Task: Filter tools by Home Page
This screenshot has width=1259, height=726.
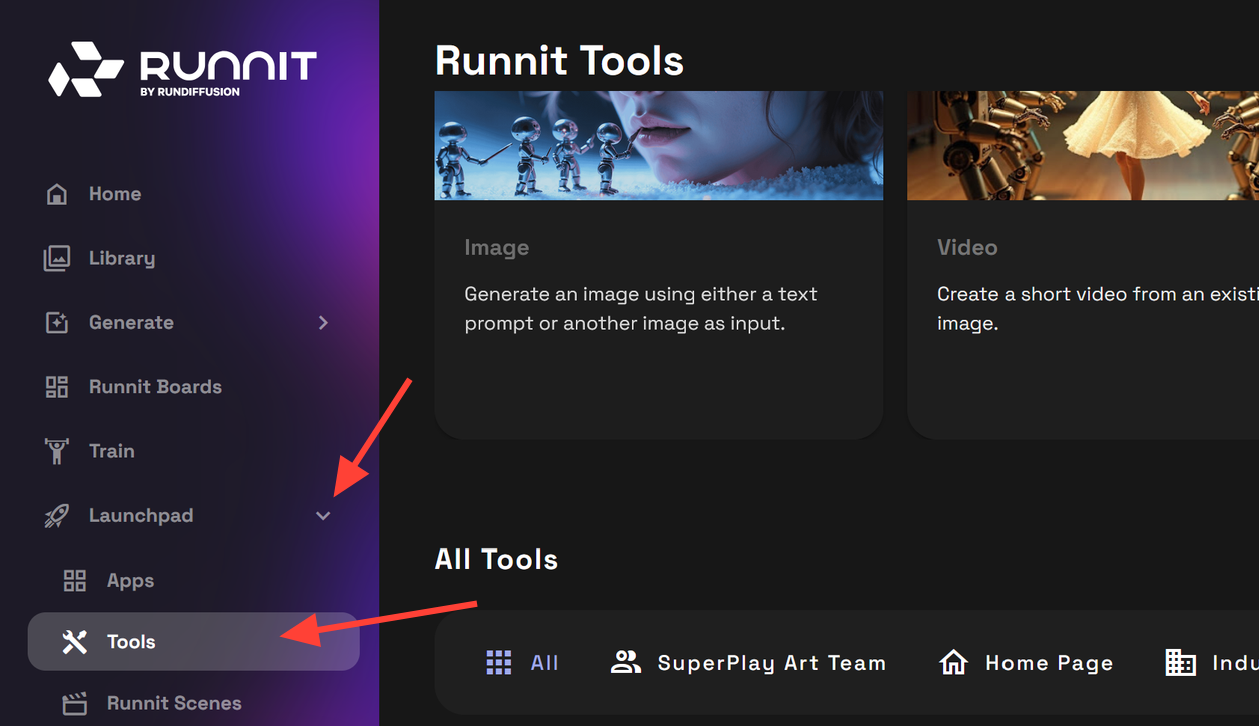Action: 1027,663
